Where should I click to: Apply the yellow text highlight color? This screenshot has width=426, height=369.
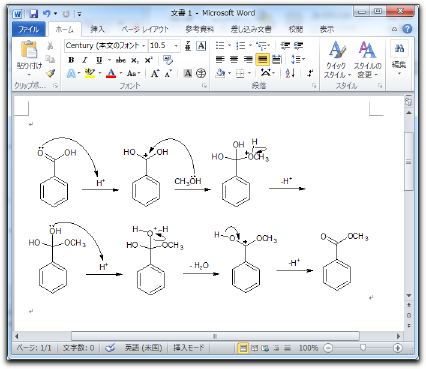(x=90, y=73)
